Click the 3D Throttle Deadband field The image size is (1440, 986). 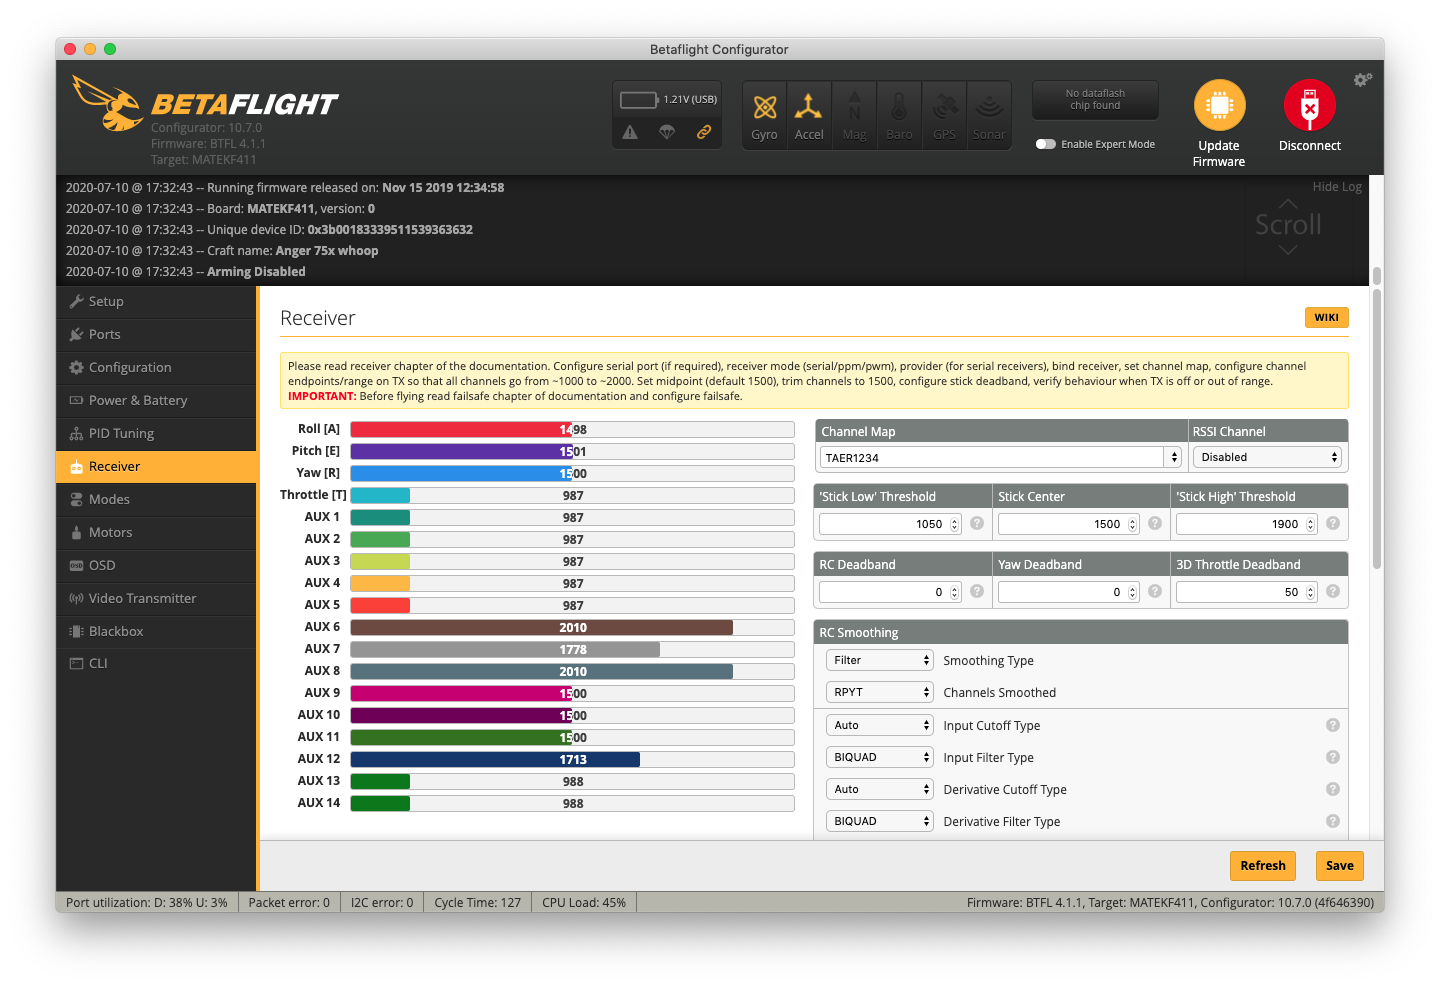(1246, 592)
